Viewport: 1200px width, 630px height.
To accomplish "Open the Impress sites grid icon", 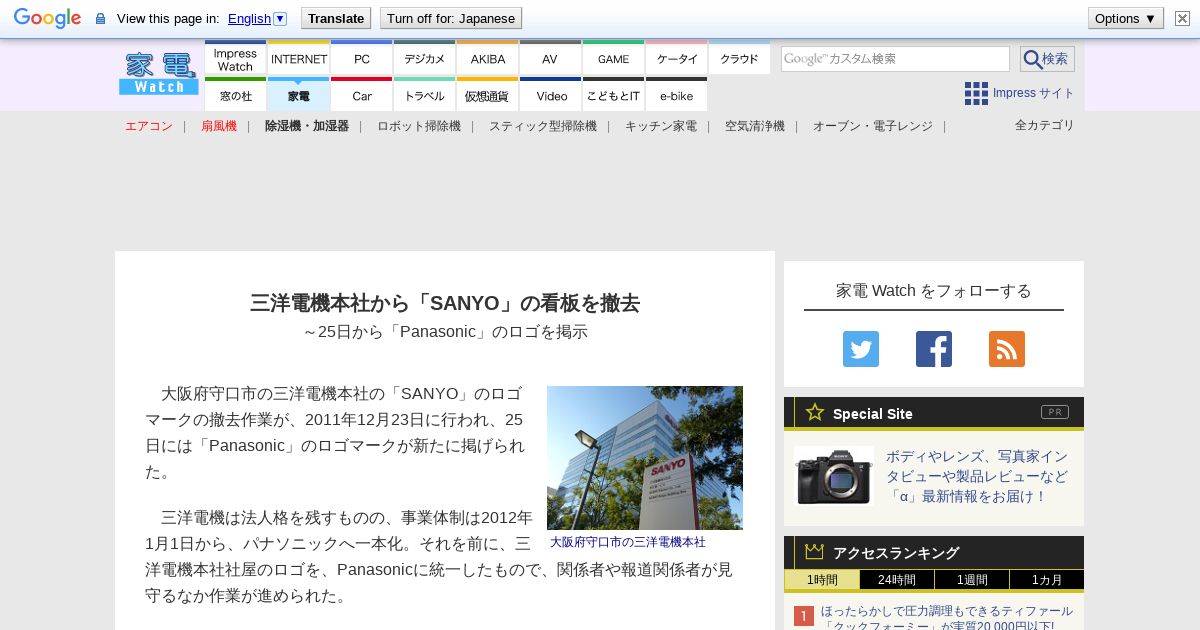I will 976,93.
